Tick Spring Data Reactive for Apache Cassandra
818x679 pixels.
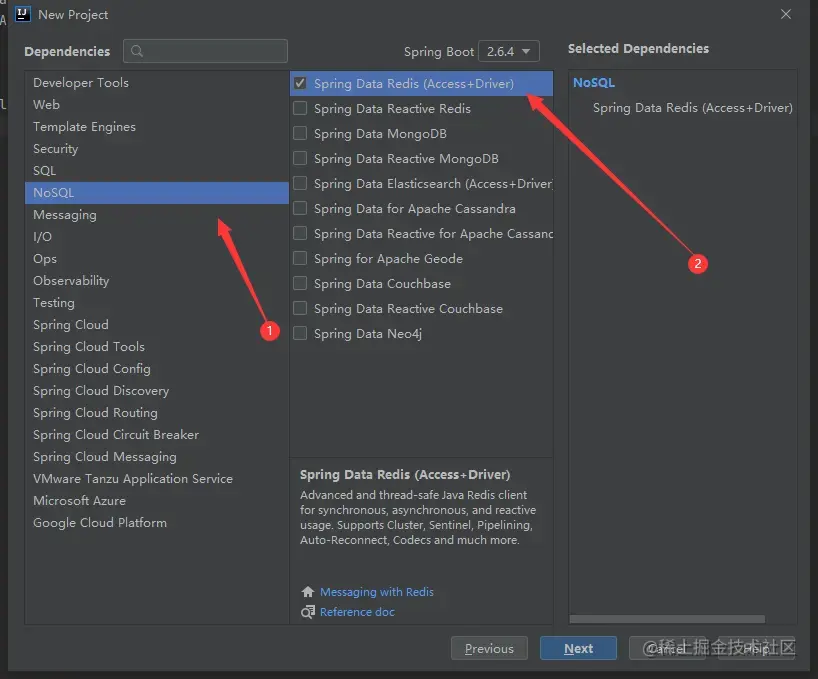pos(300,233)
